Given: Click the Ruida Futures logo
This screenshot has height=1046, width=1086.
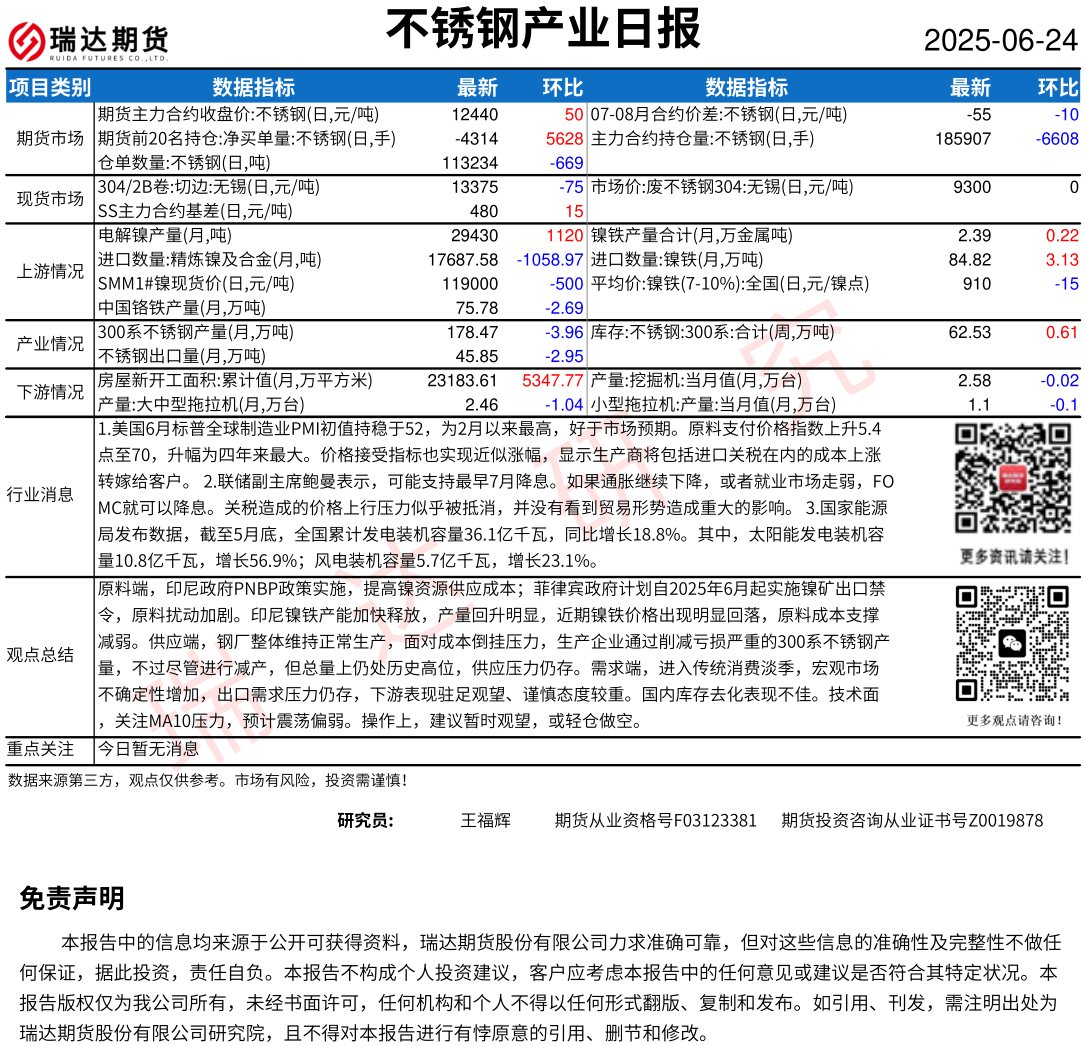Looking at the screenshot, I should pyautogui.click(x=88, y=41).
